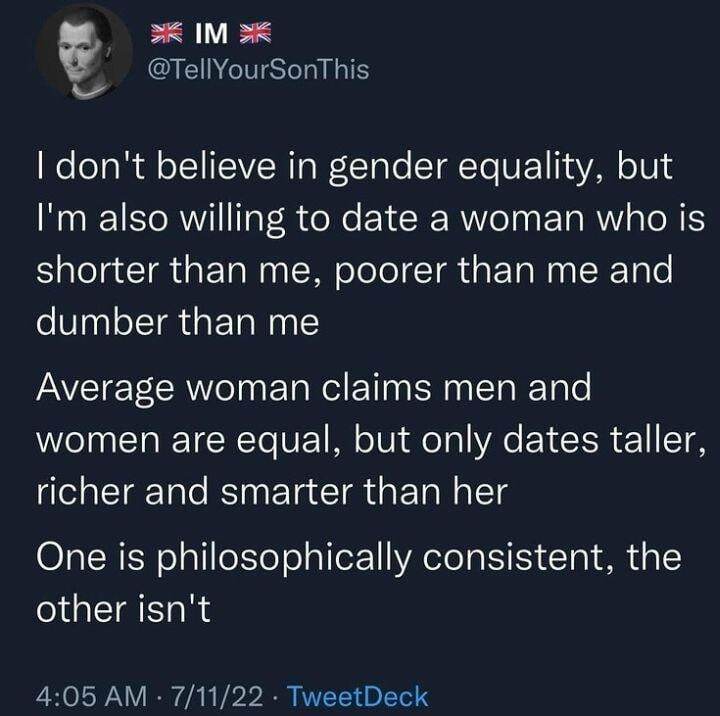Click the 4:05 AM timestamp
Screen dimensions: 720x716
point(83,696)
